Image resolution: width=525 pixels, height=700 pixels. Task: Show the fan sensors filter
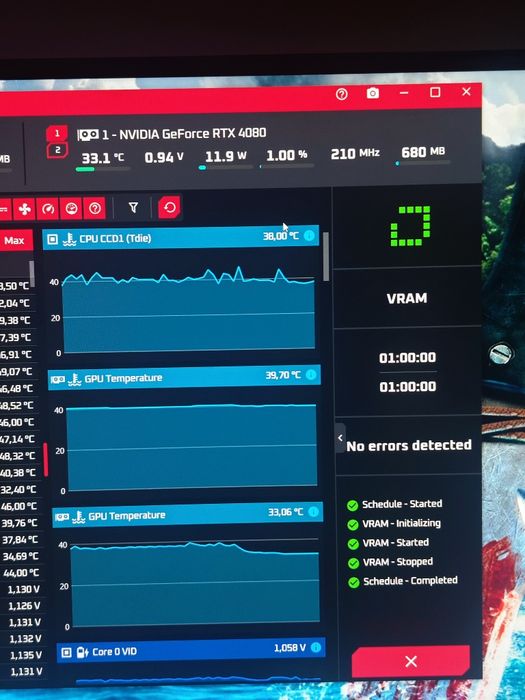(x=24, y=208)
